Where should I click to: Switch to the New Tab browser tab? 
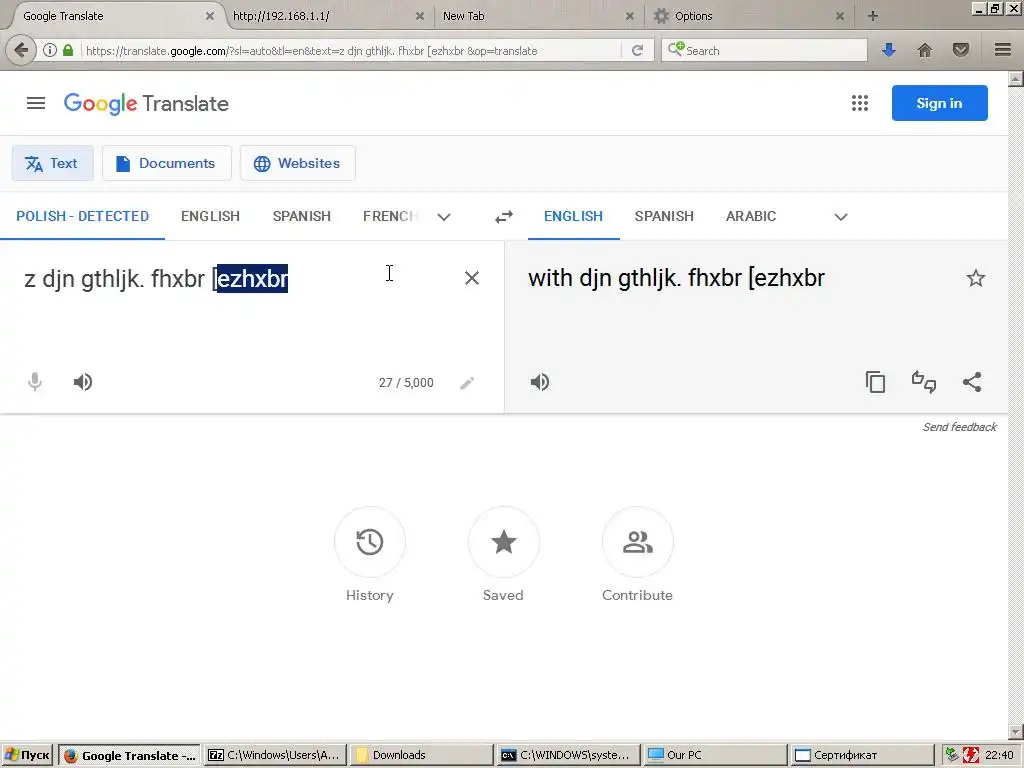pyautogui.click(x=538, y=16)
